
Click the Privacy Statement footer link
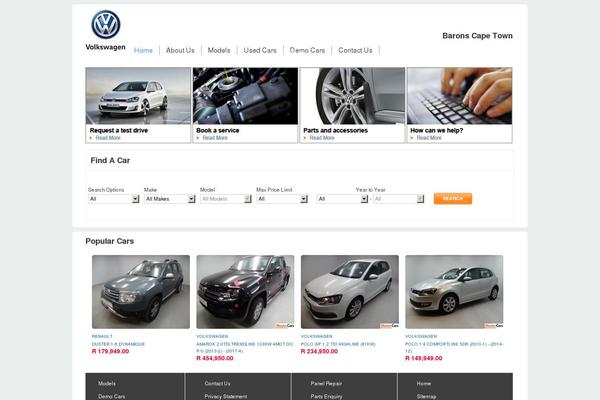click(x=226, y=397)
